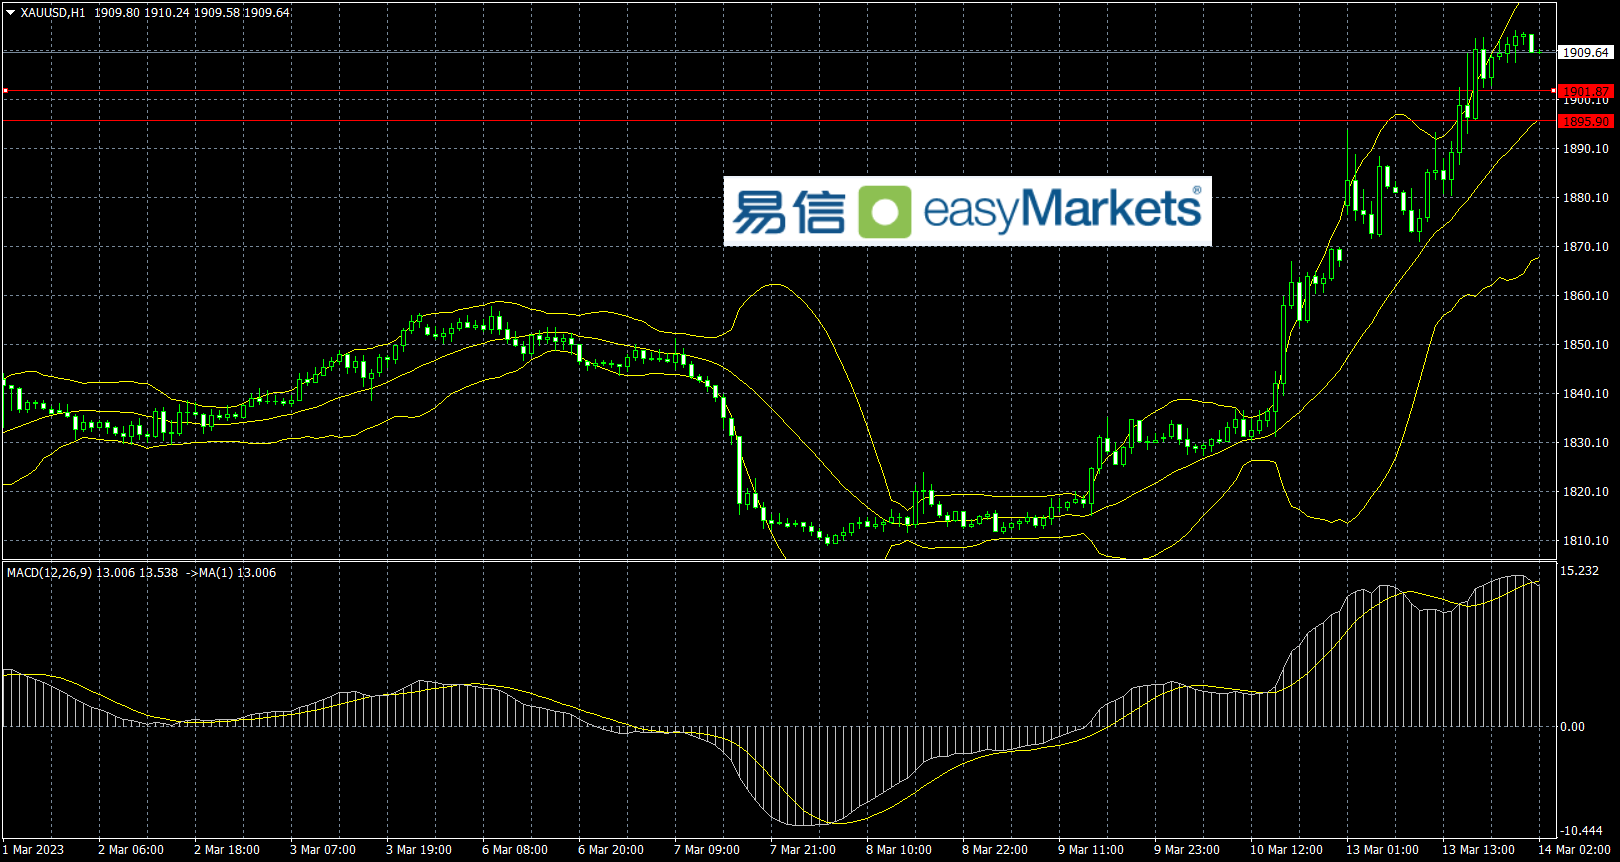Click price axis value 1810.10
Image resolution: width=1620 pixels, height=862 pixels.
[1586, 541]
